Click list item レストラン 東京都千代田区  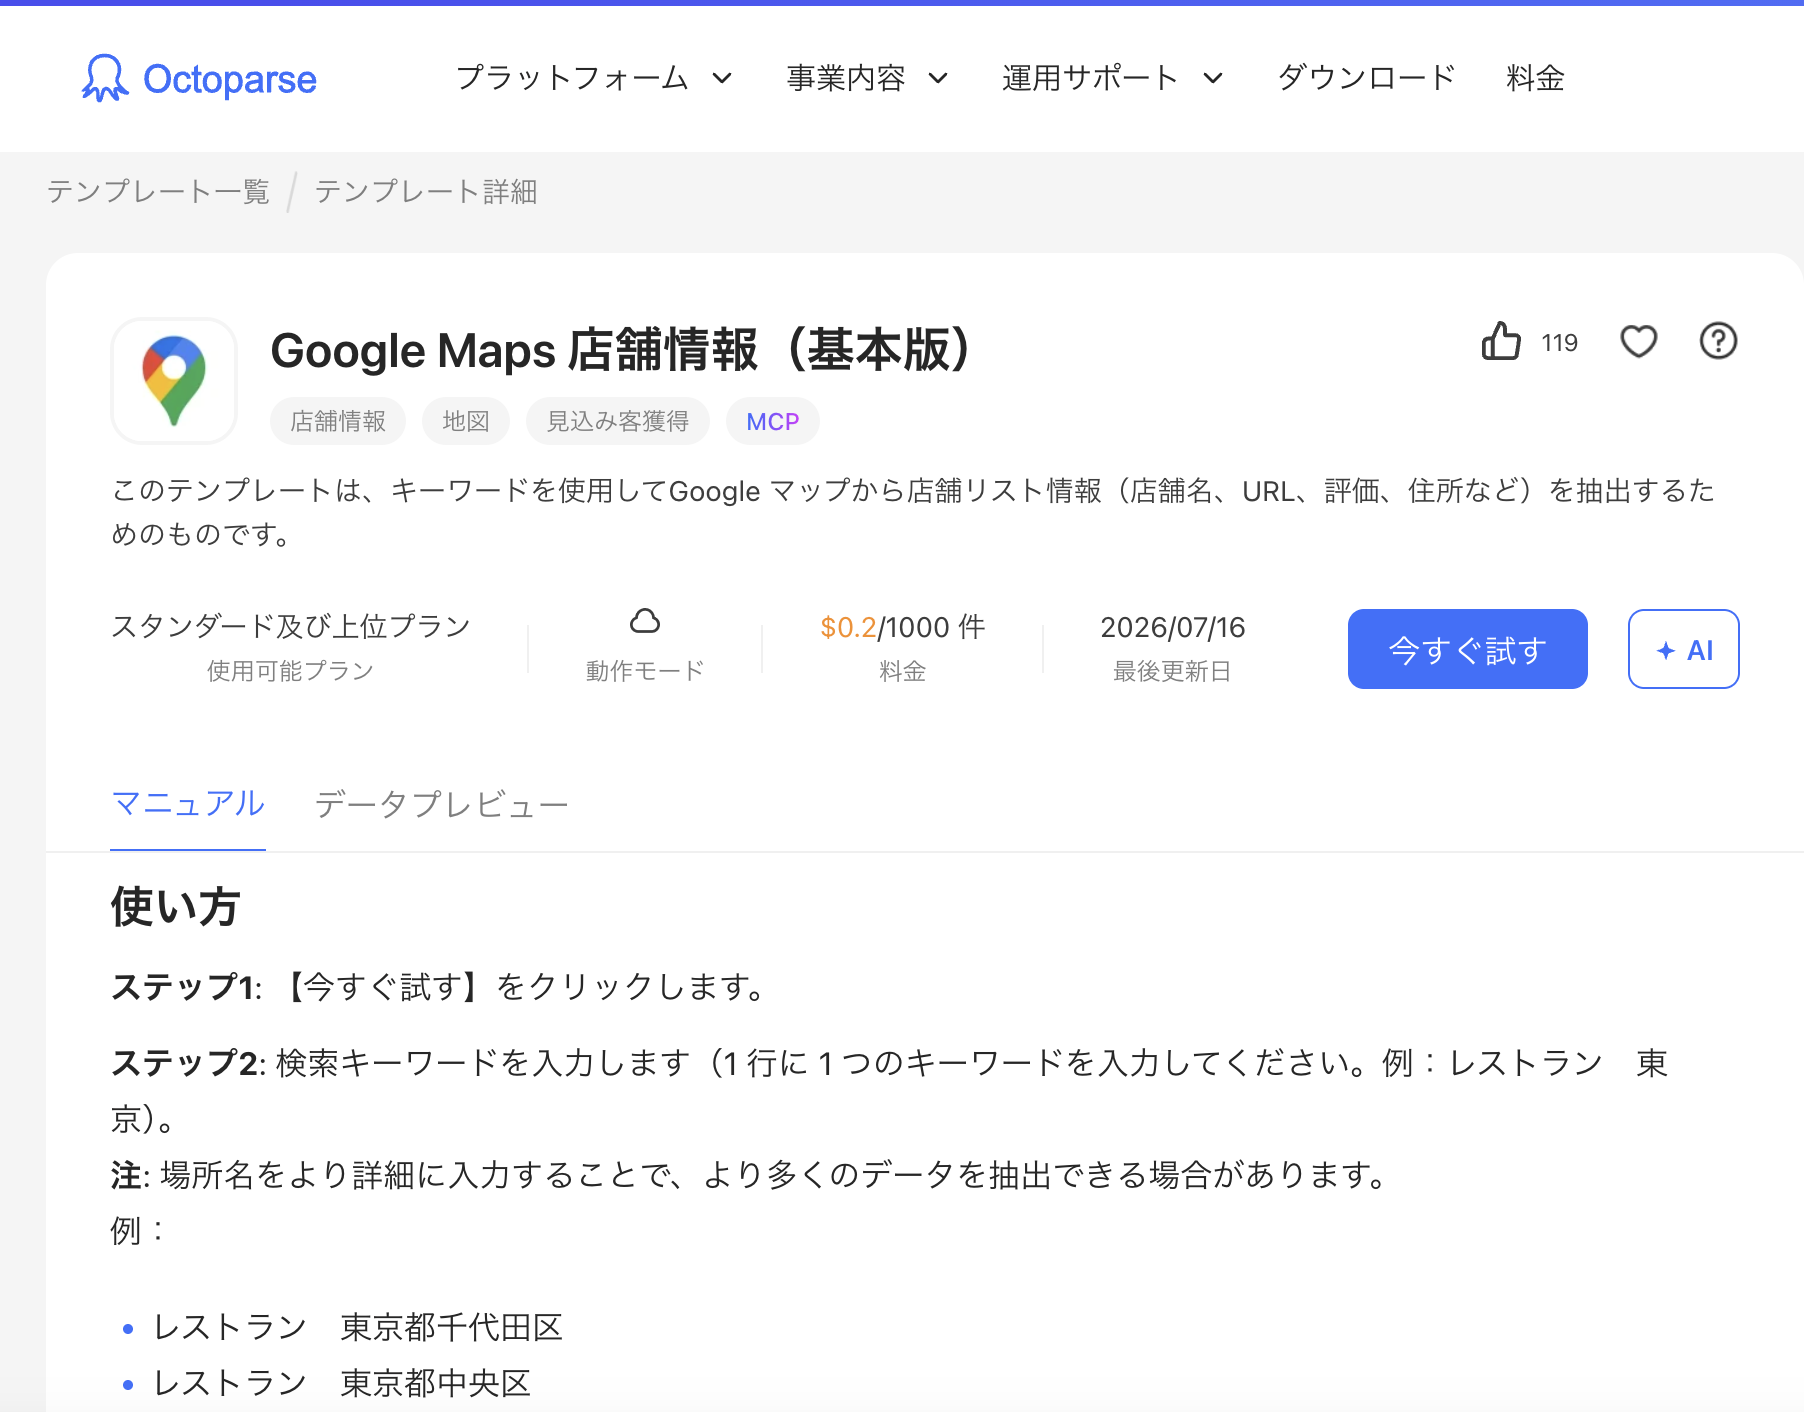(x=358, y=1327)
